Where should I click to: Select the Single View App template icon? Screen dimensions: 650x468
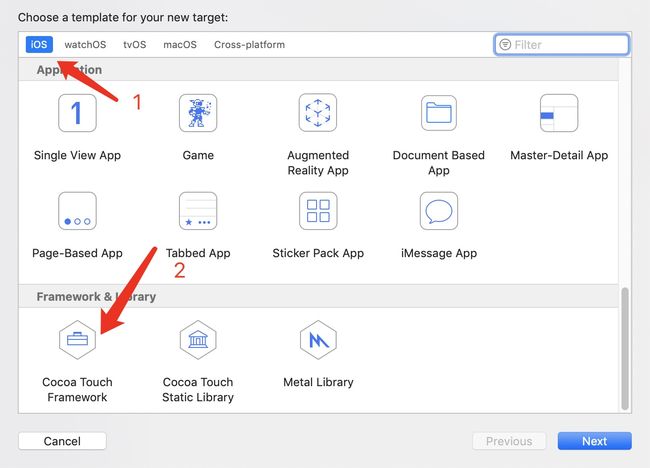click(x=77, y=113)
